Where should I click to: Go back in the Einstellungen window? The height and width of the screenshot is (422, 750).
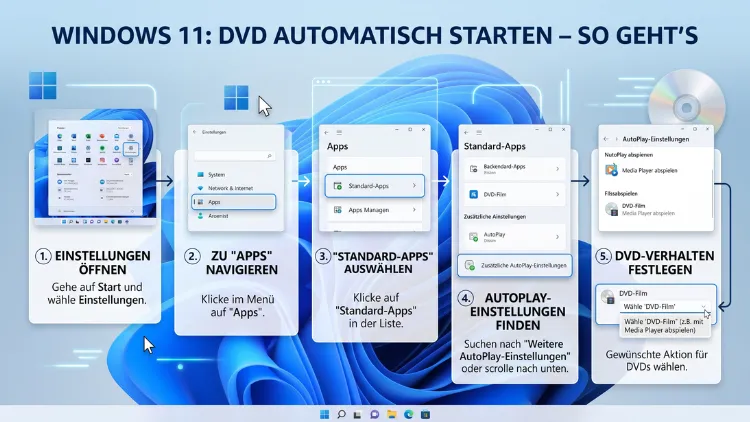click(x=195, y=132)
